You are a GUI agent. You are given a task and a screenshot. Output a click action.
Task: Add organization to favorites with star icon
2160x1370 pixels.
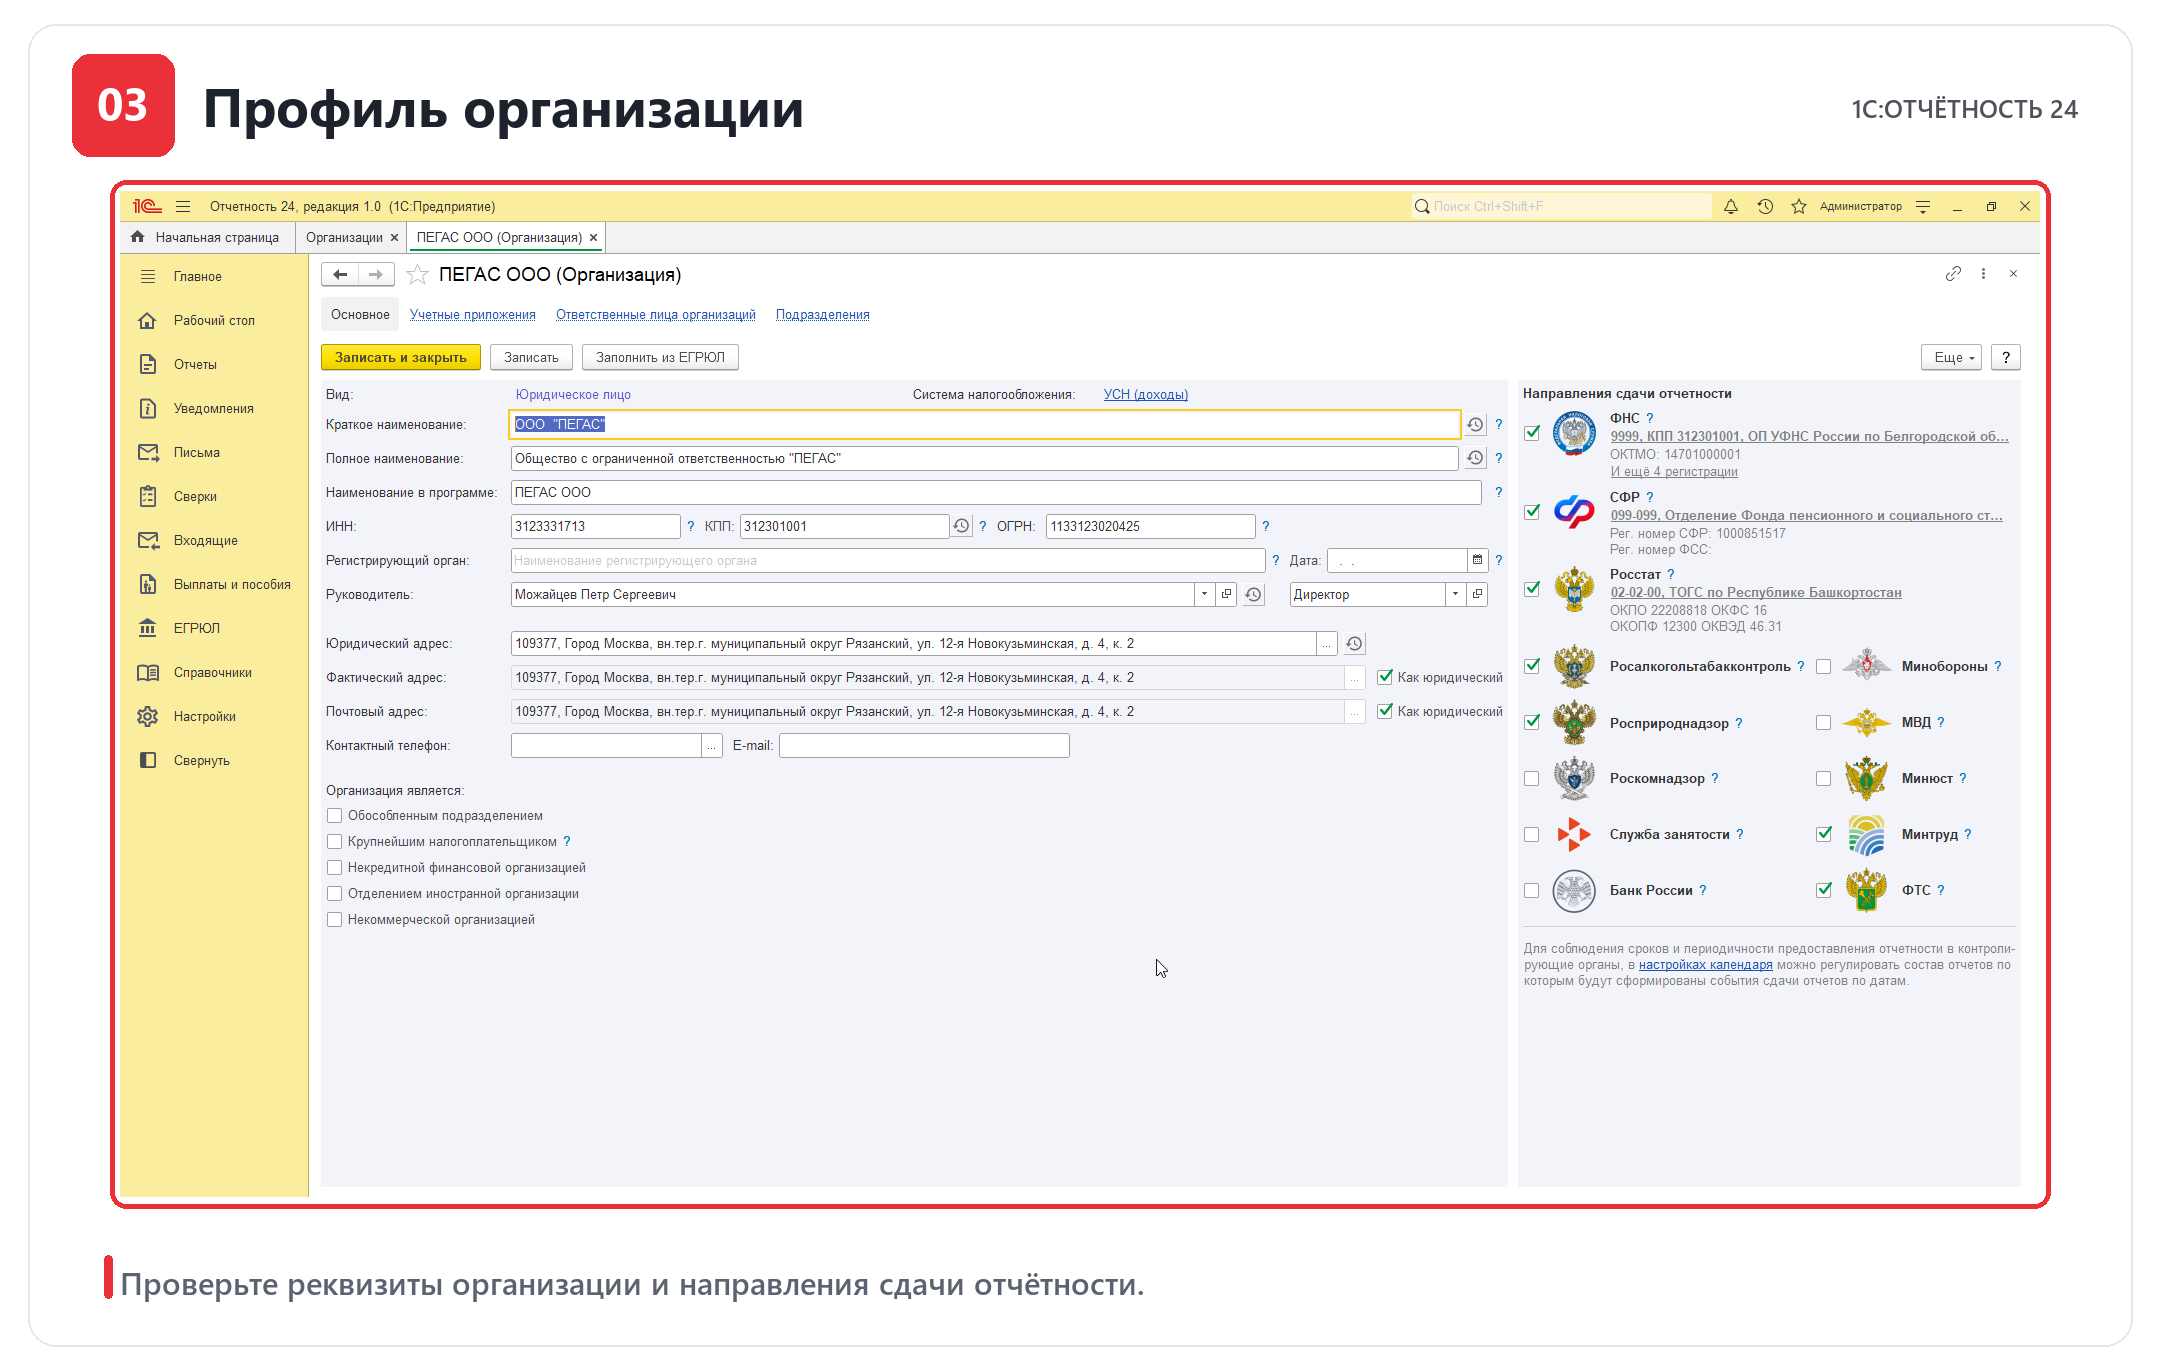coord(418,275)
